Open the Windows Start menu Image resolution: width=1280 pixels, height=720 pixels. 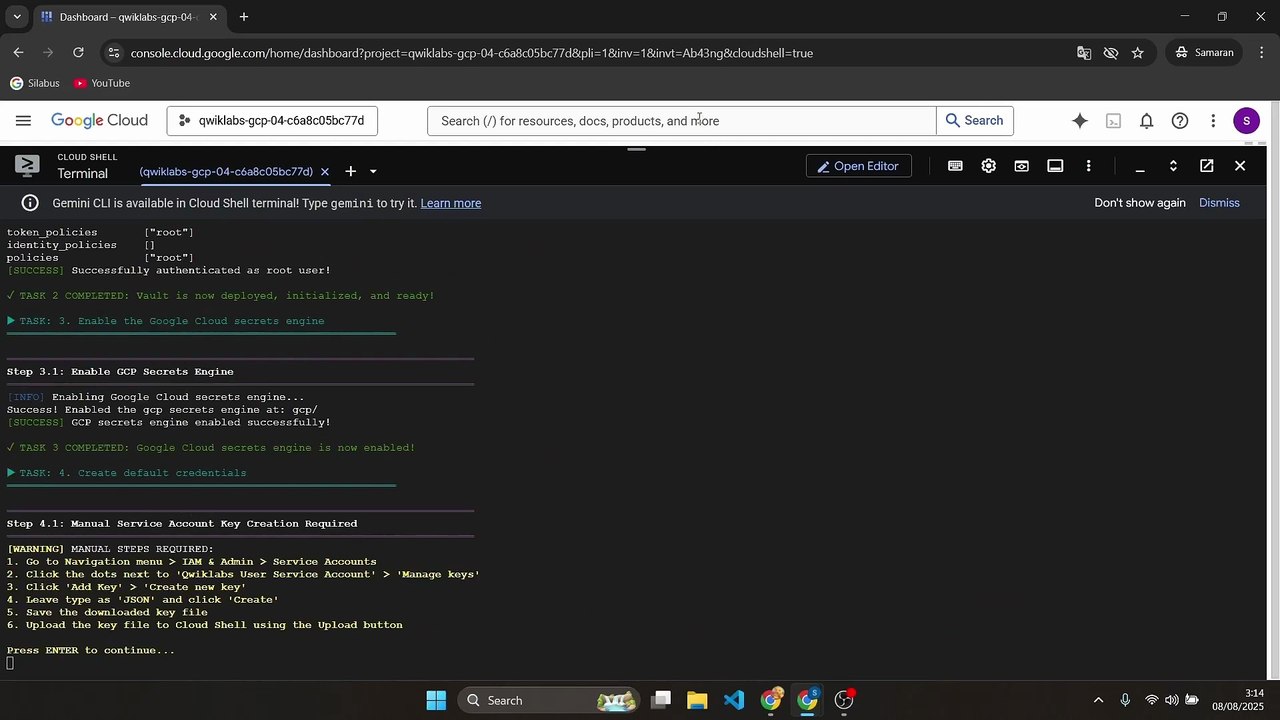click(x=436, y=700)
